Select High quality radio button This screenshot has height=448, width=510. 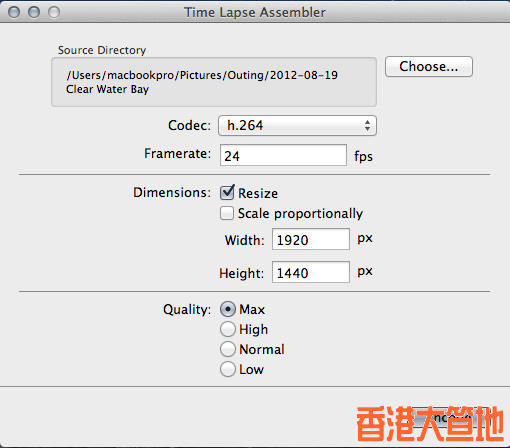[228, 329]
